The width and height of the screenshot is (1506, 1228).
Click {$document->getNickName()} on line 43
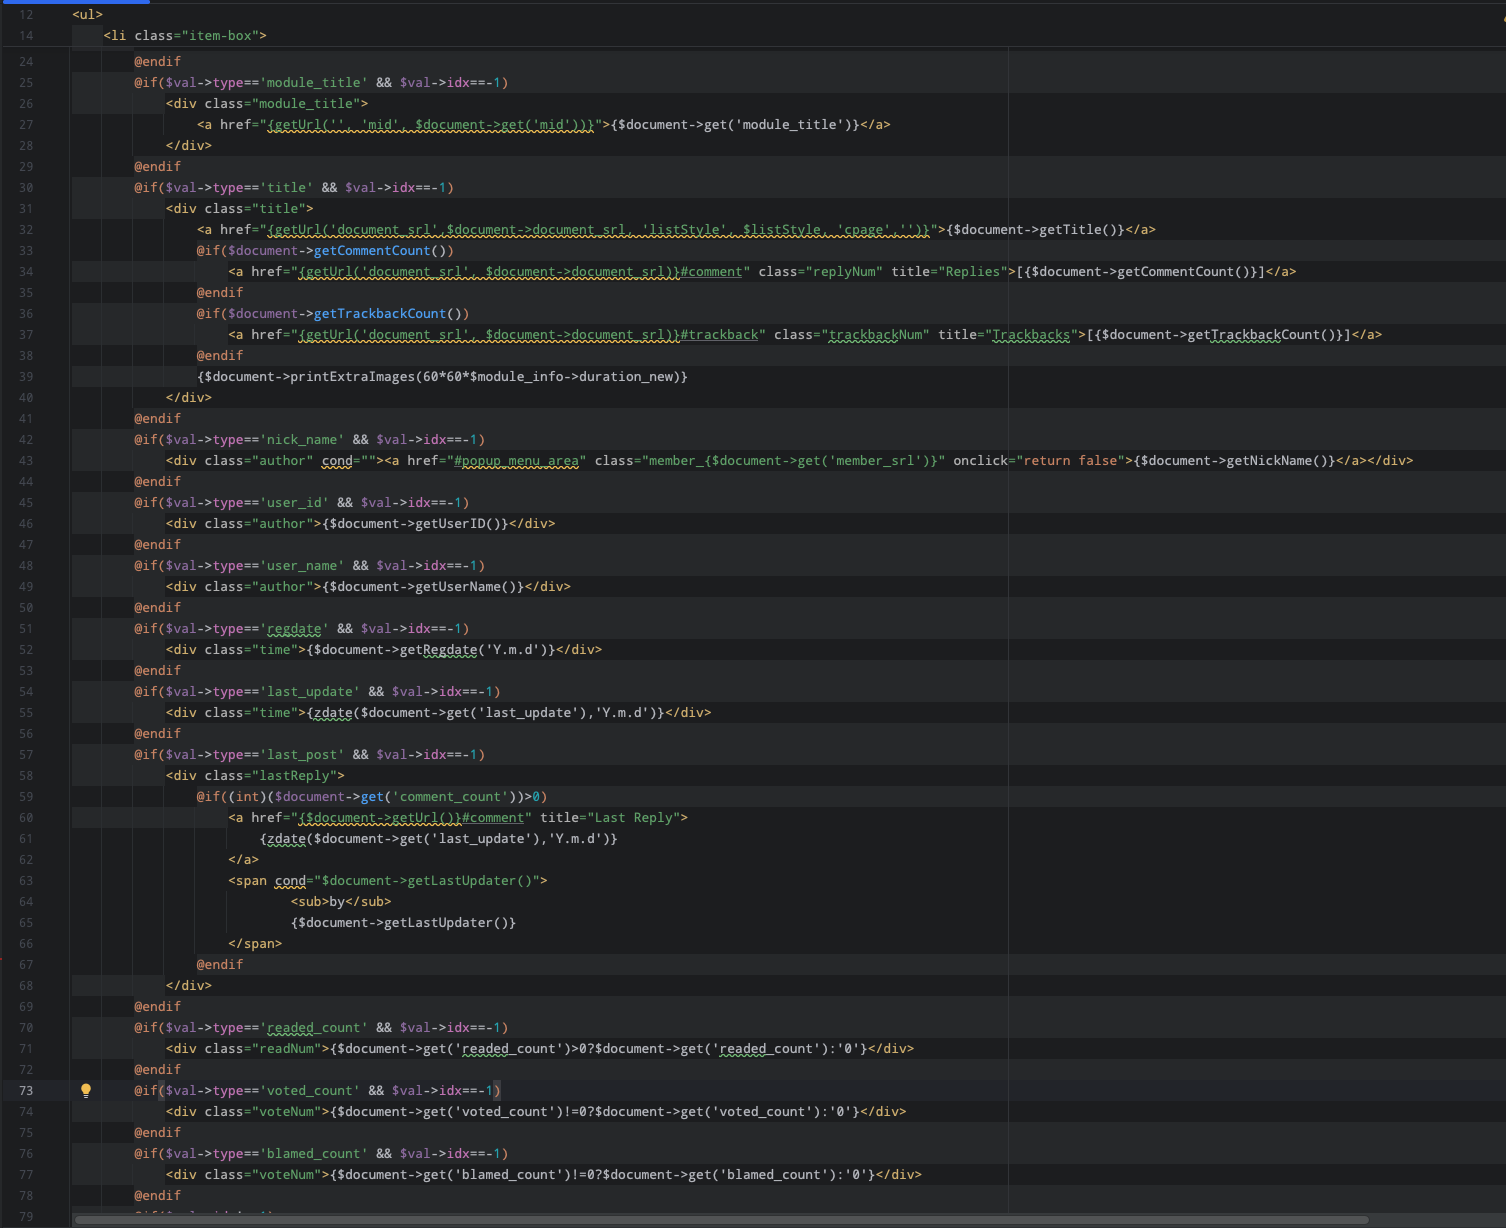tap(1235, 461)
